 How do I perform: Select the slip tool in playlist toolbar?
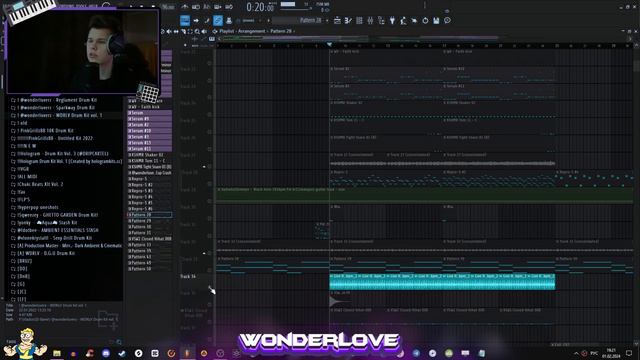pos(176,31)
